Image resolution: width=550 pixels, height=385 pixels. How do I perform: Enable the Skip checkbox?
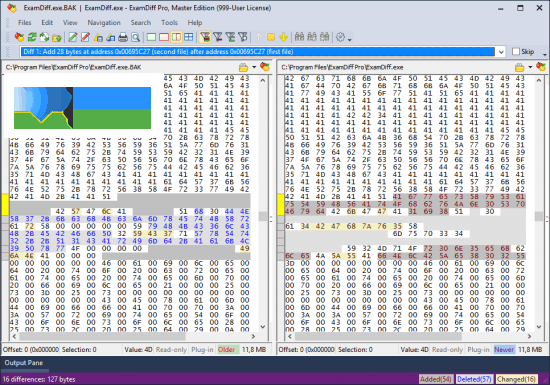pyautogui.click(x=516, y=52)
